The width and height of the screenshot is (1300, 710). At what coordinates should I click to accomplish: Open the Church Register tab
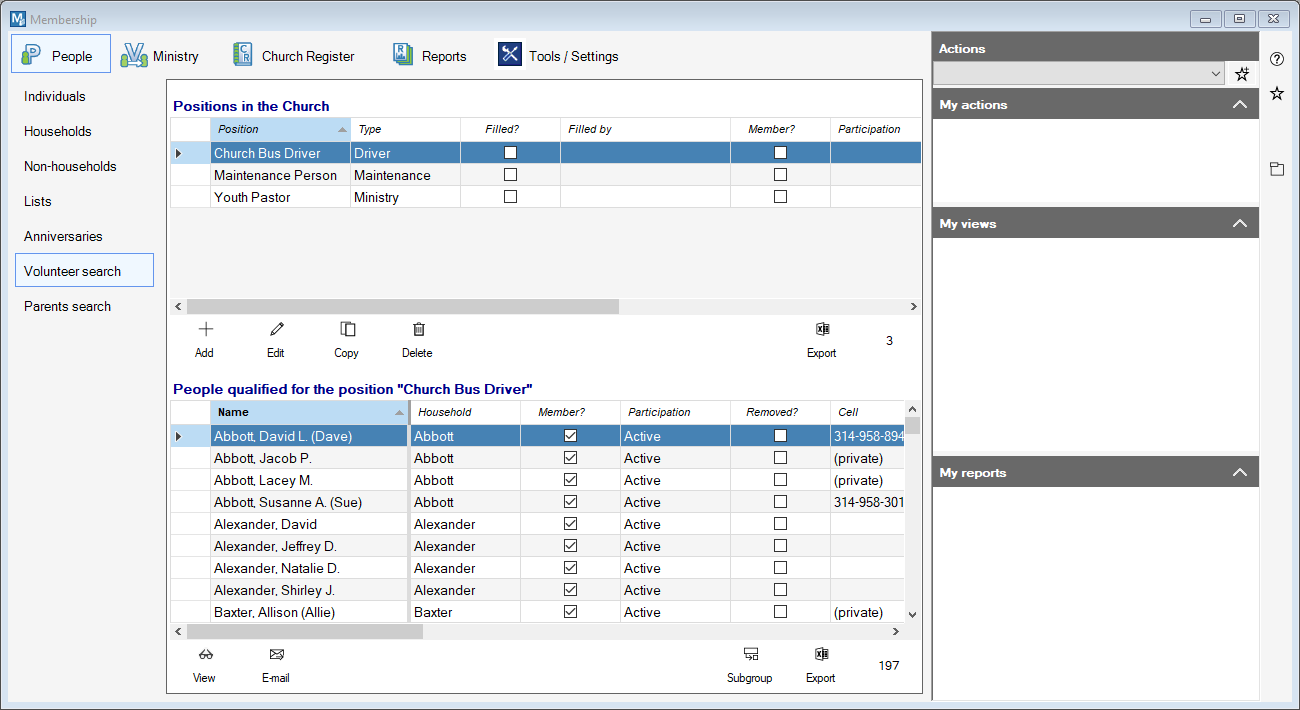click(294, 56)
